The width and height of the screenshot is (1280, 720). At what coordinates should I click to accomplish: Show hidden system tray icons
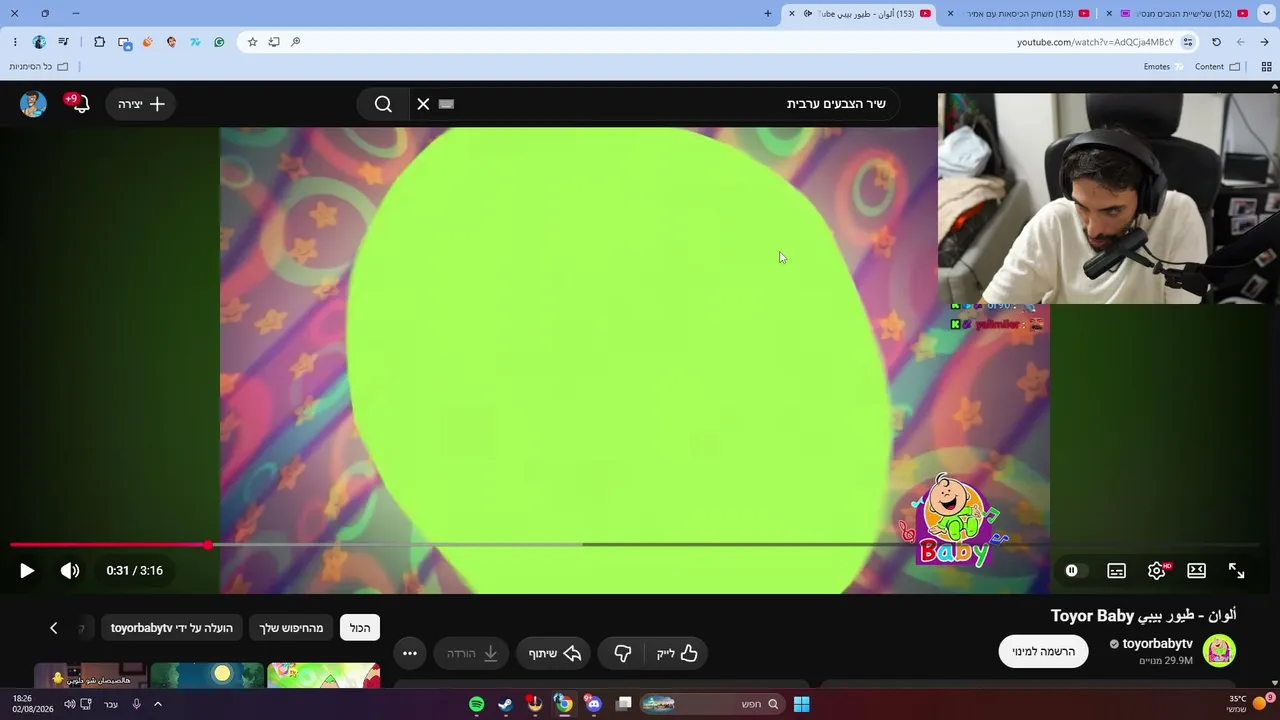157,704
